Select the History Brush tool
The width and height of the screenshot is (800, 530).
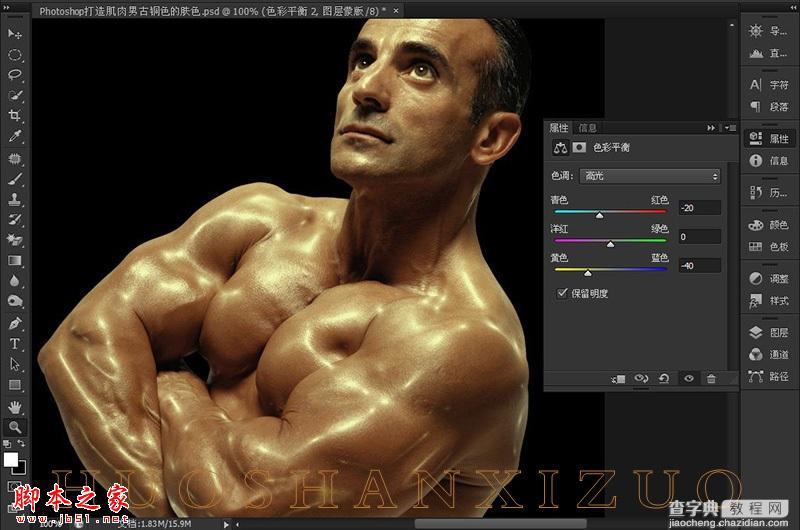click(14, 219)
